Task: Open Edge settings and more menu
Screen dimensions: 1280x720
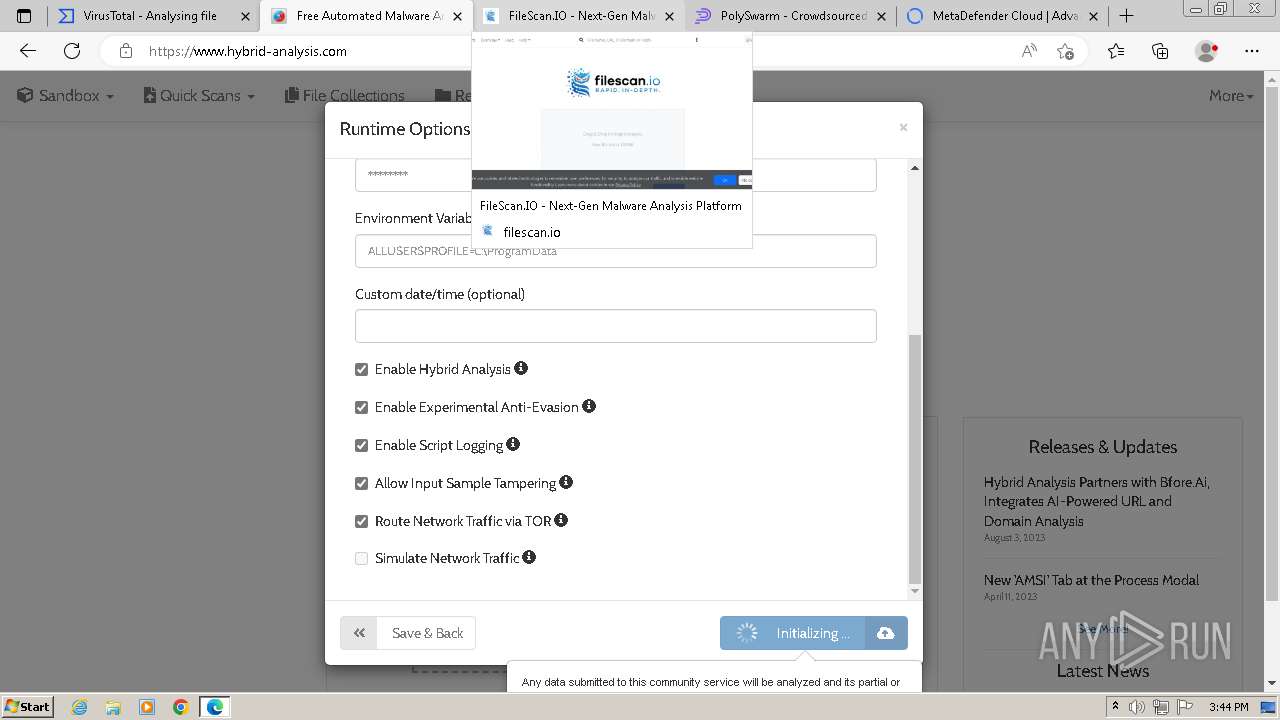Action: tap(1252, 51)
